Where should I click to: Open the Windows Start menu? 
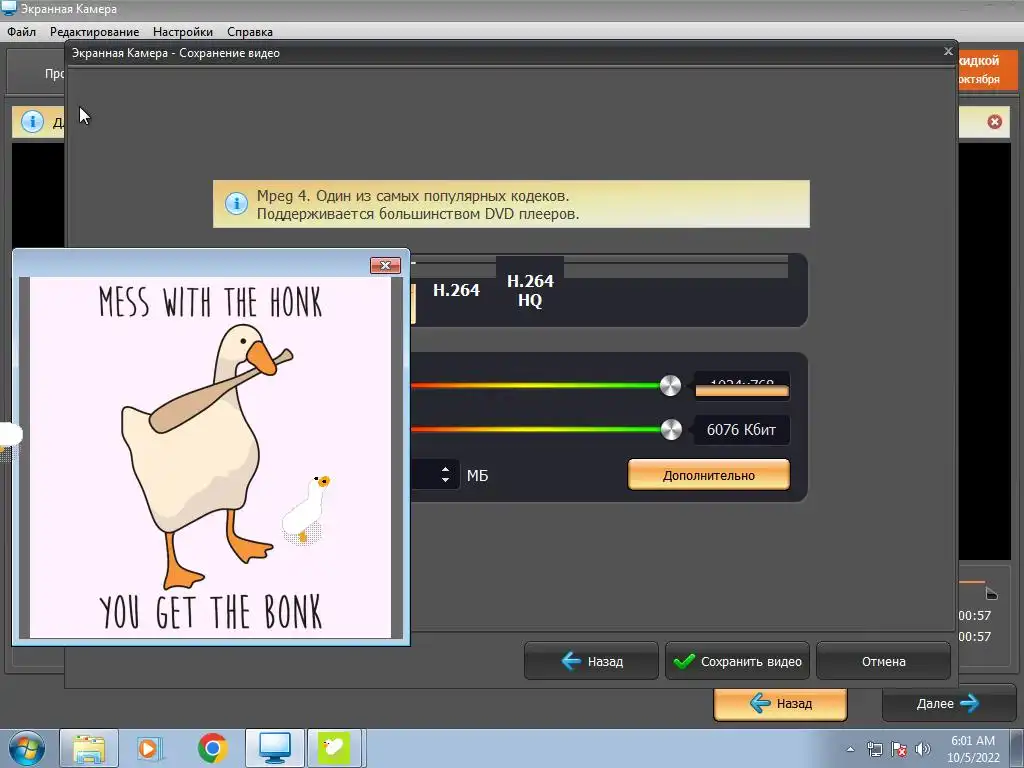[x=26, y=748]
